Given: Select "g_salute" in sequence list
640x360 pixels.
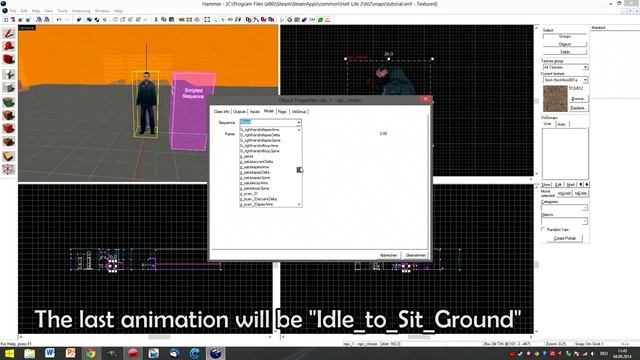Looking at the screenshot, I should 247,156.
